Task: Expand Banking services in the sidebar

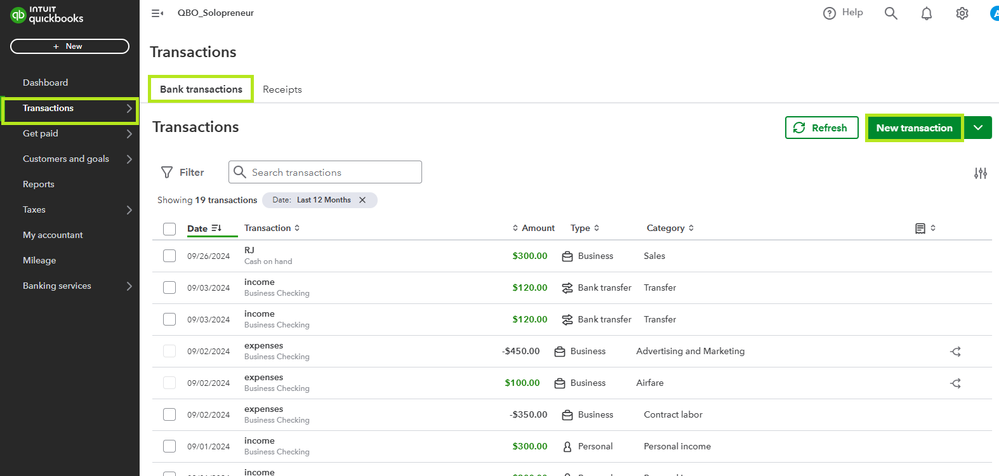Action: 129,286
